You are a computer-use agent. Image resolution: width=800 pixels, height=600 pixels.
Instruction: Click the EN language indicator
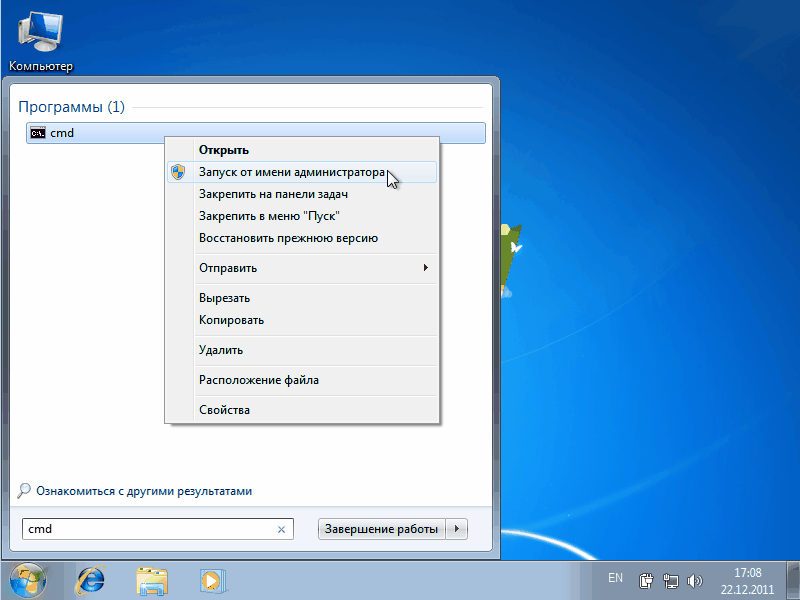tap(615, 578)
